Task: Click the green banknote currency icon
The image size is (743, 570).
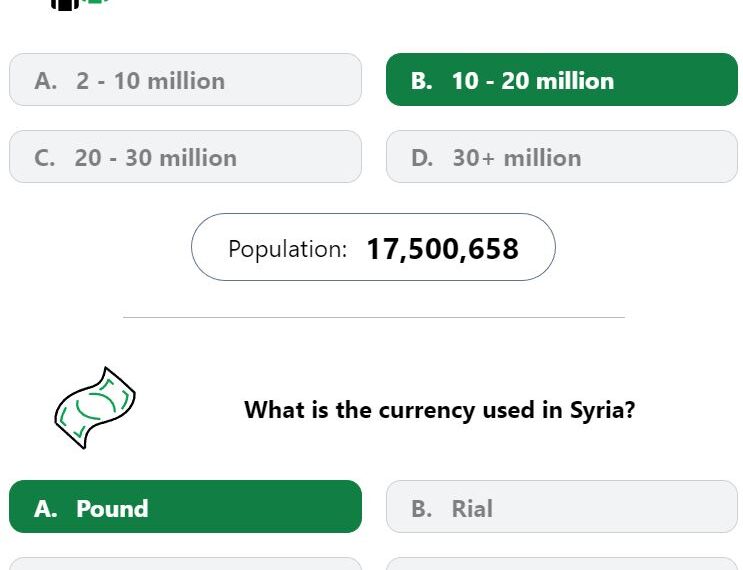Action: pyautogui.click(x=95, y=408)
